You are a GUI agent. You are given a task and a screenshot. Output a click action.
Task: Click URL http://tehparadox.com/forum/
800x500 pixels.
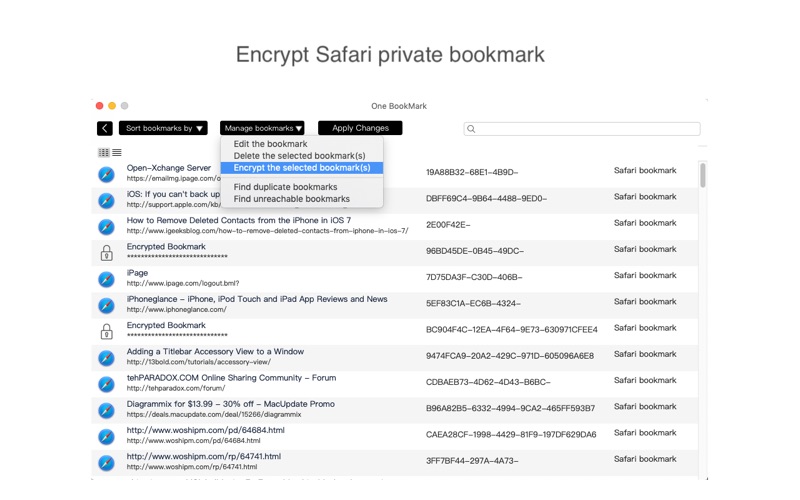(176, 388)
